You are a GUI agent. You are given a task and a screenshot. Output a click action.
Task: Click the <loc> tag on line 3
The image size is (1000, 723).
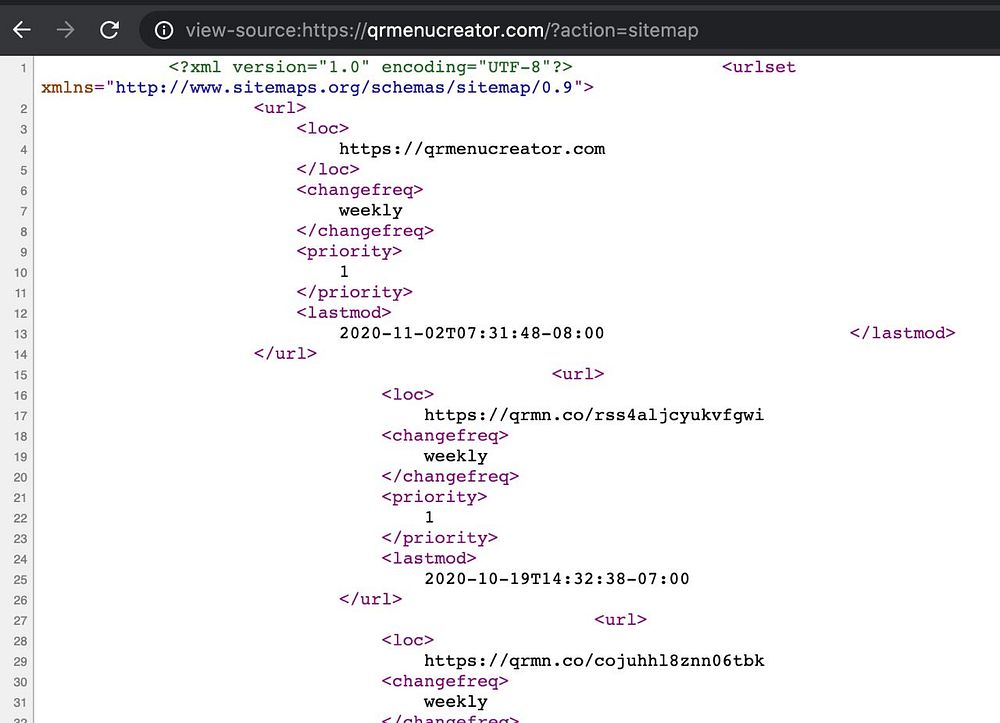(323, 128)
